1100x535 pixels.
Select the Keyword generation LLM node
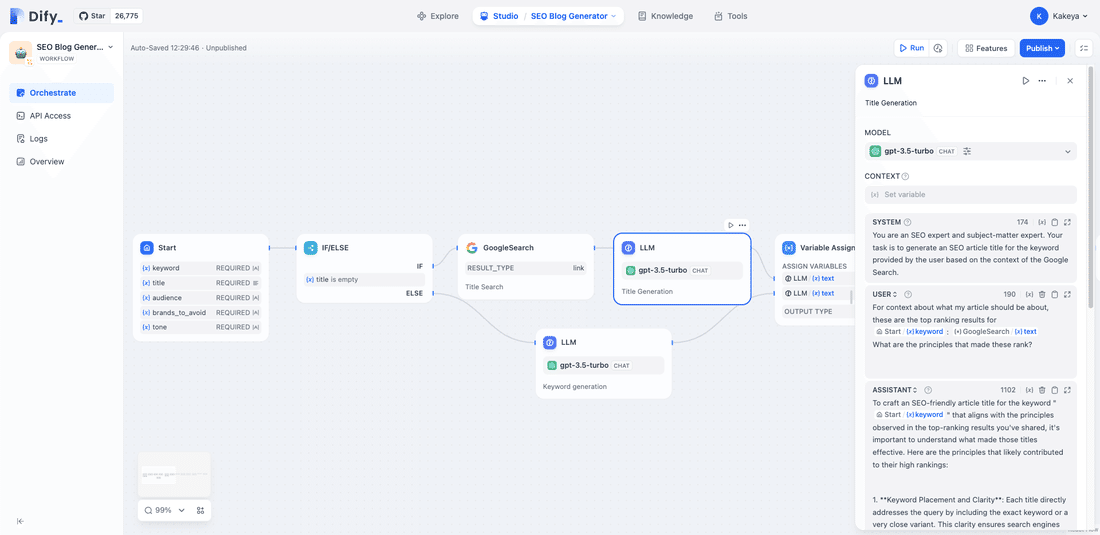[x=604, y=364]
